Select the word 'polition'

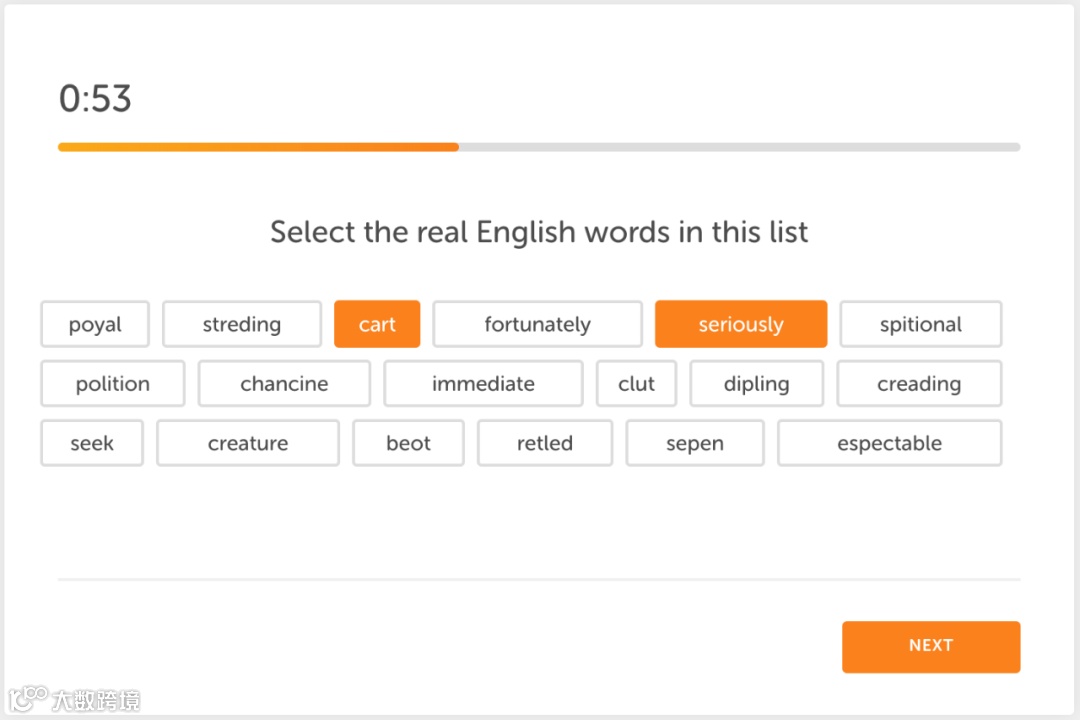click(x=113, y=384)
